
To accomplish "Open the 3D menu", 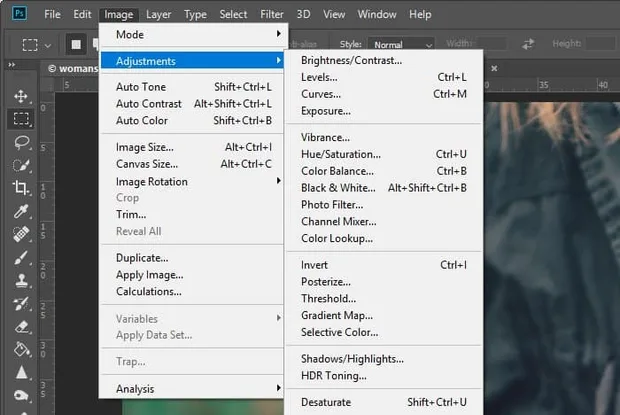I will click(303, 15).
